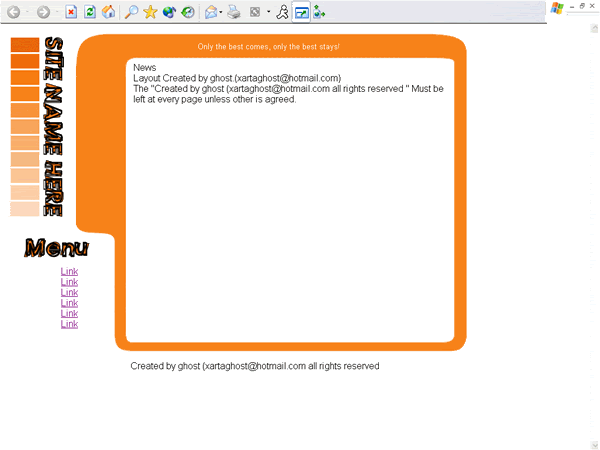The height and width of the screenshot is (450, 600).
Task: Click the lightest peach square at bottom of sidebar
Action: tap(24, 209)
